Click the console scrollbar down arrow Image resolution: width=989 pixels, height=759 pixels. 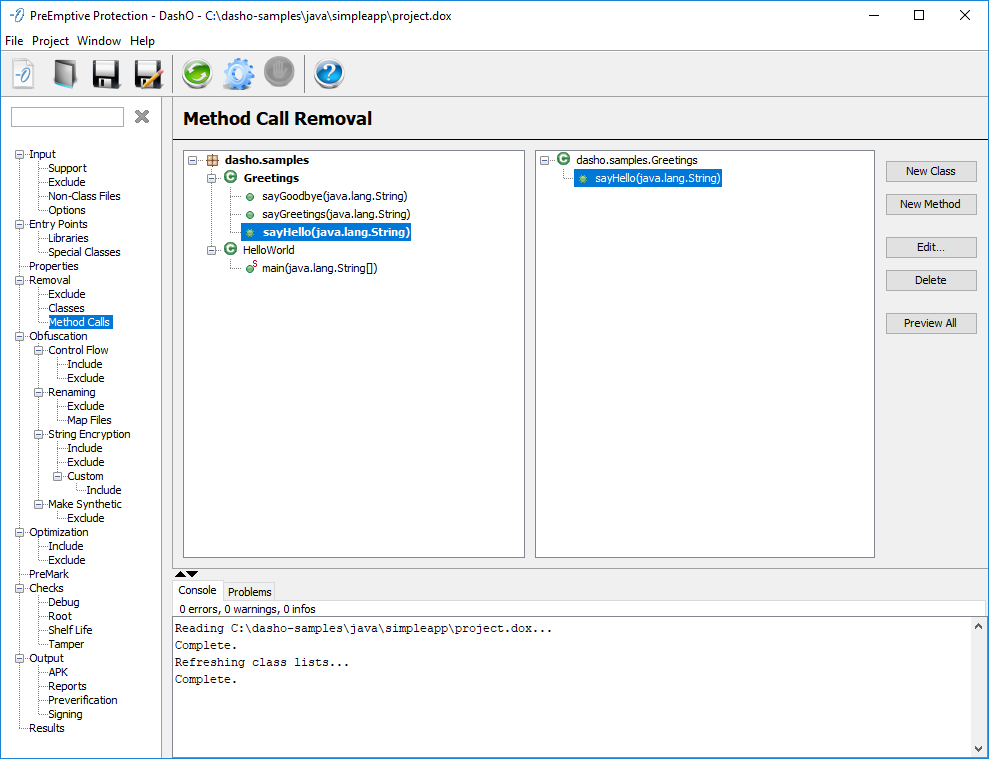tap(977, 748)
